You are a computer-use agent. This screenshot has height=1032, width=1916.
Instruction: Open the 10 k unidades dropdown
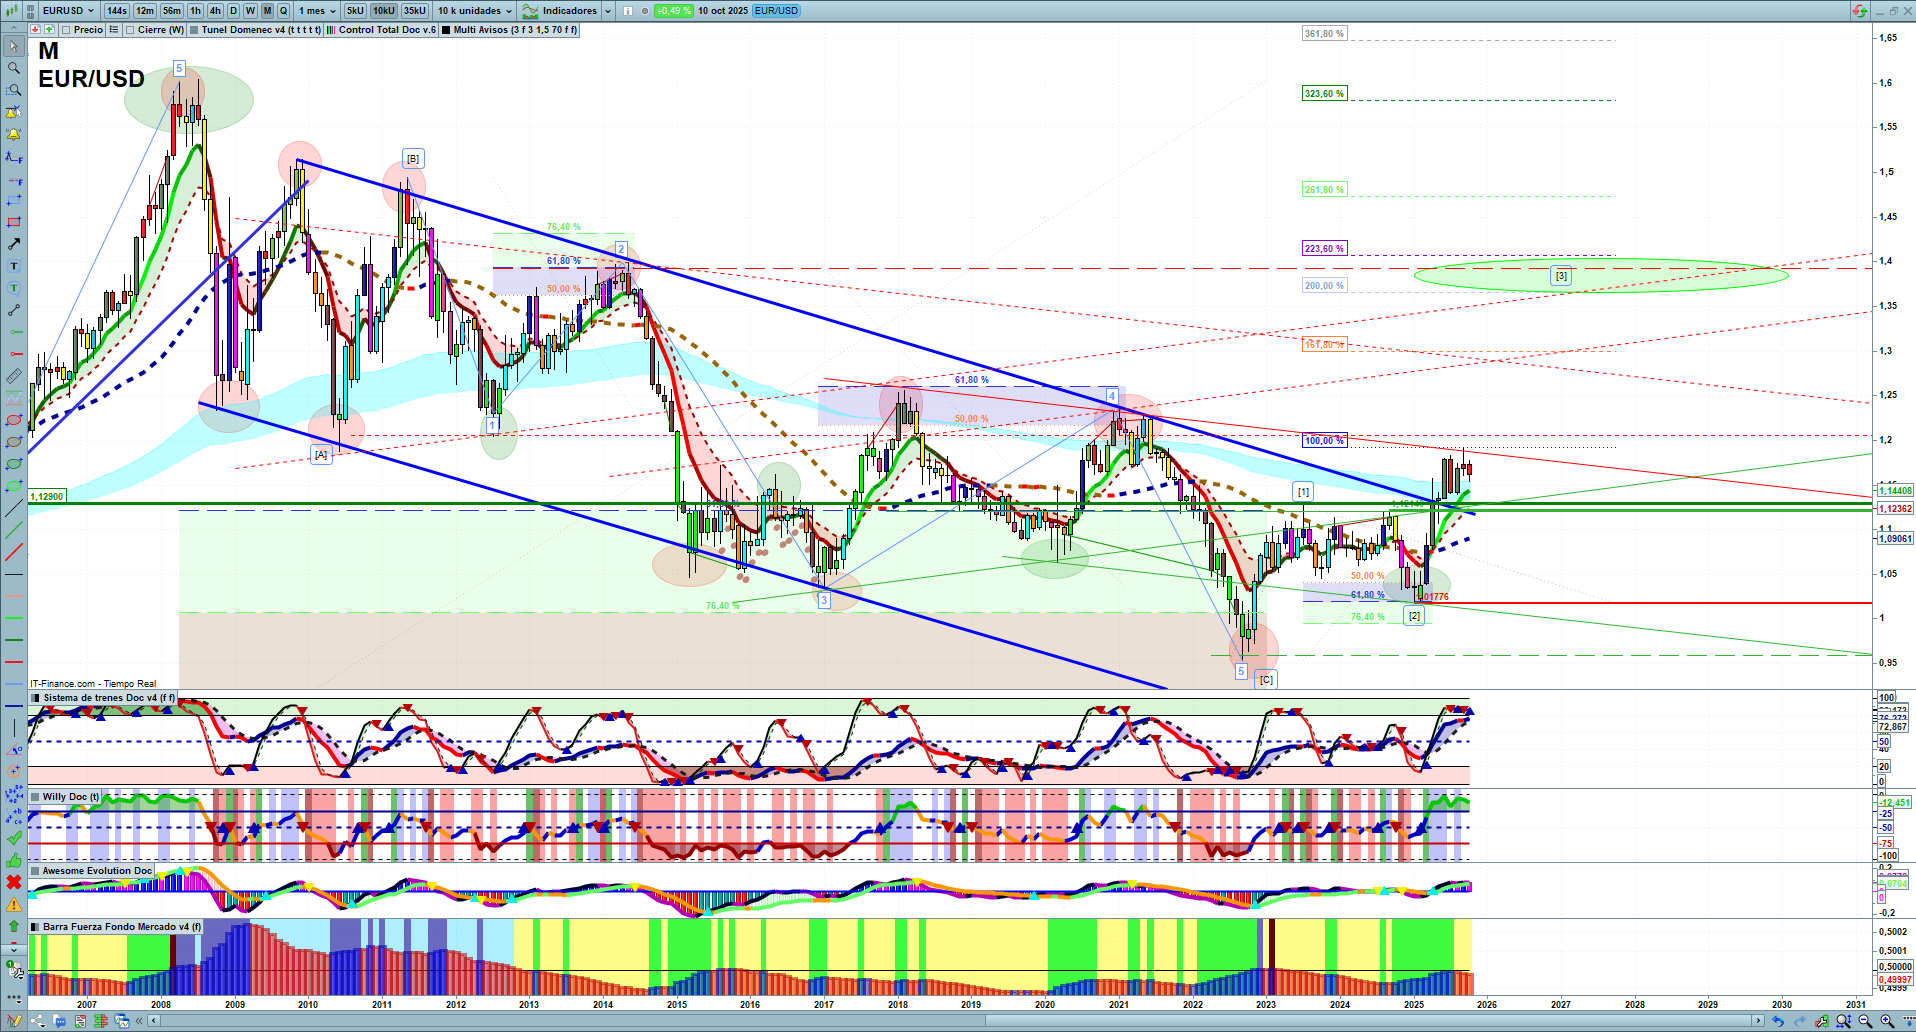(475, 11)
